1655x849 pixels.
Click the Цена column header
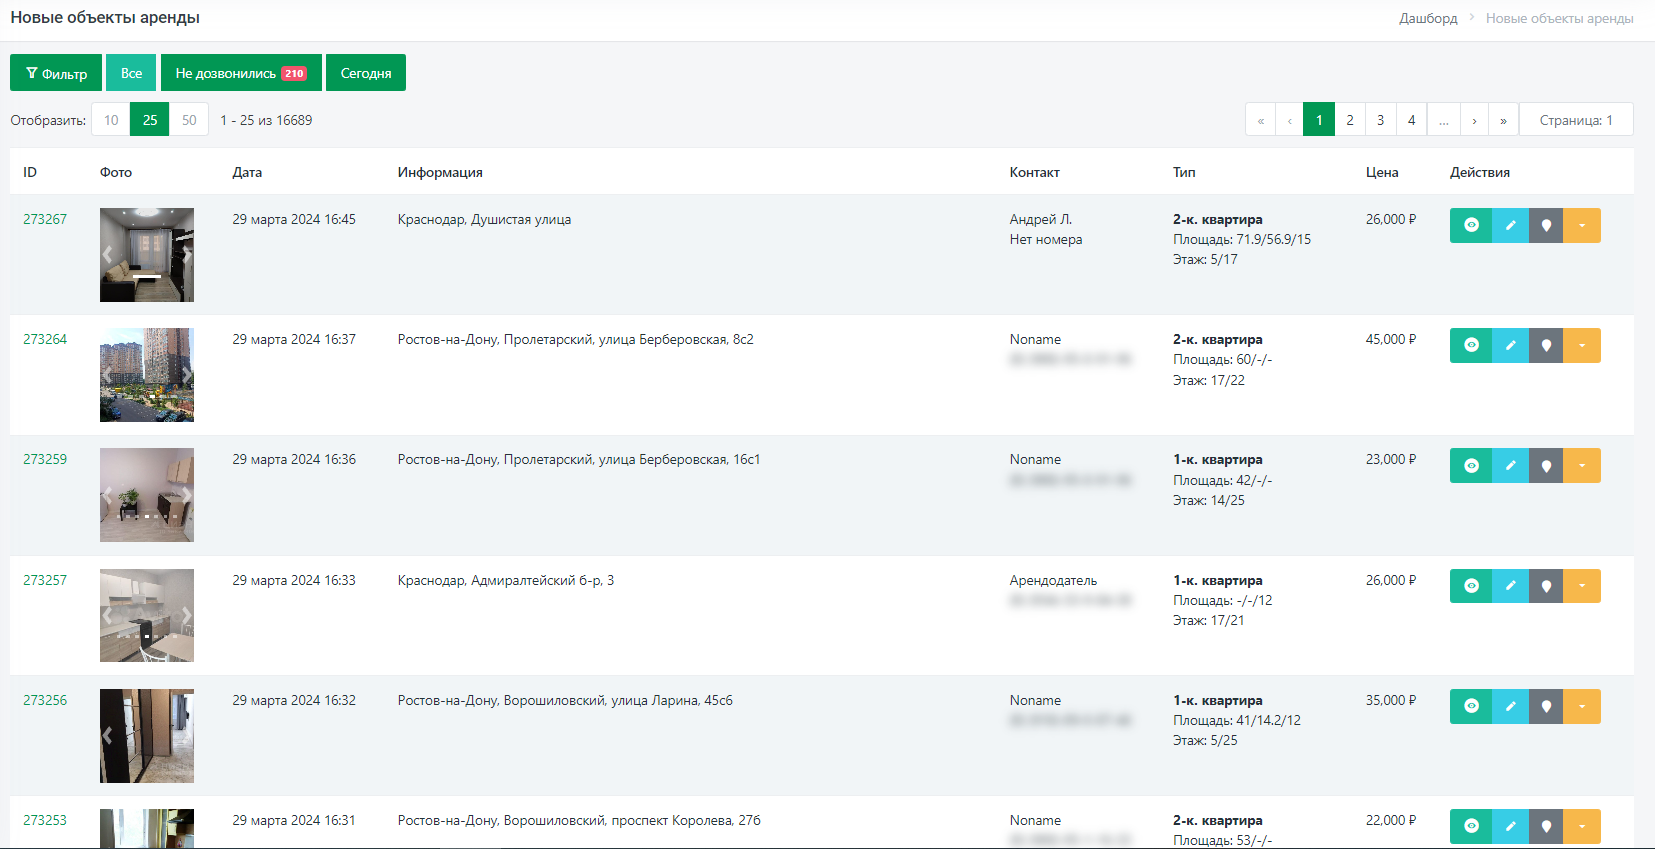click(1382, 172)
